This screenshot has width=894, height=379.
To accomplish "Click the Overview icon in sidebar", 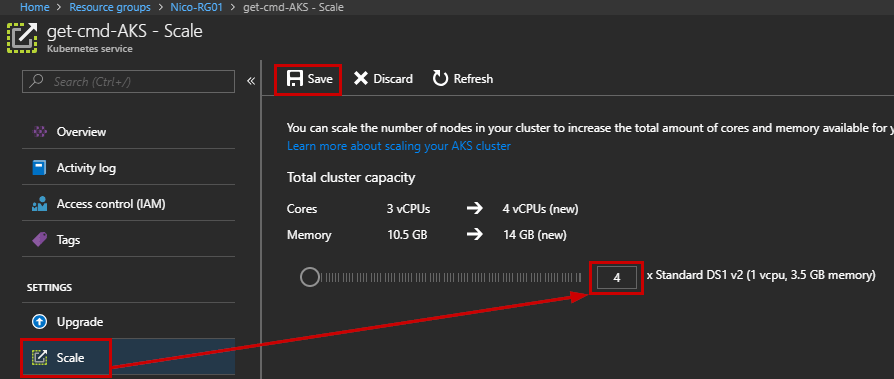I will pyautogui.click(x=39, y=132).
